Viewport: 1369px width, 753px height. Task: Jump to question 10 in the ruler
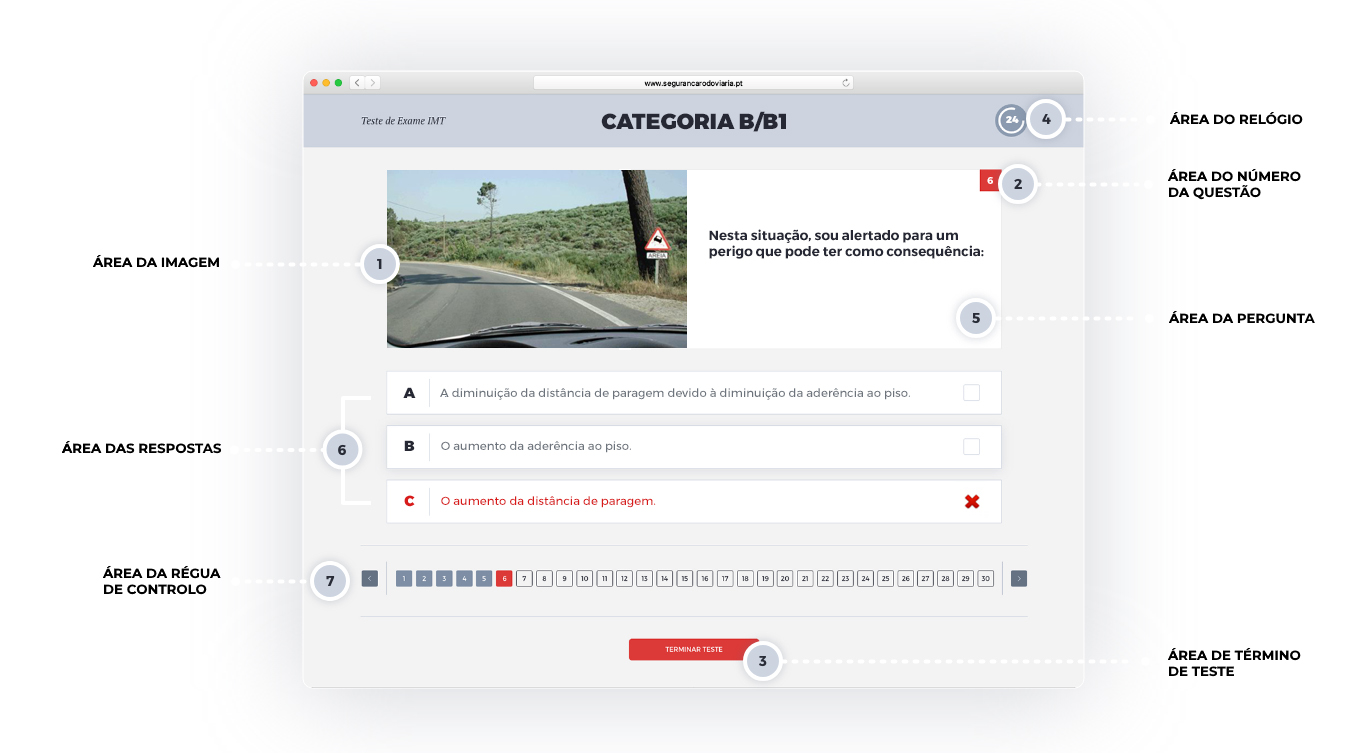pyautogui.click(x=584, y=578)
